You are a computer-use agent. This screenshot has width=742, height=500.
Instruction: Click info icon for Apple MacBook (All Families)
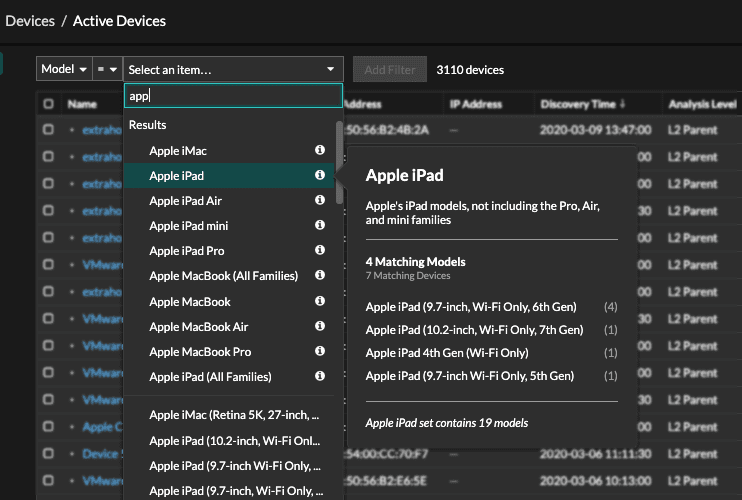pos(320,276)
